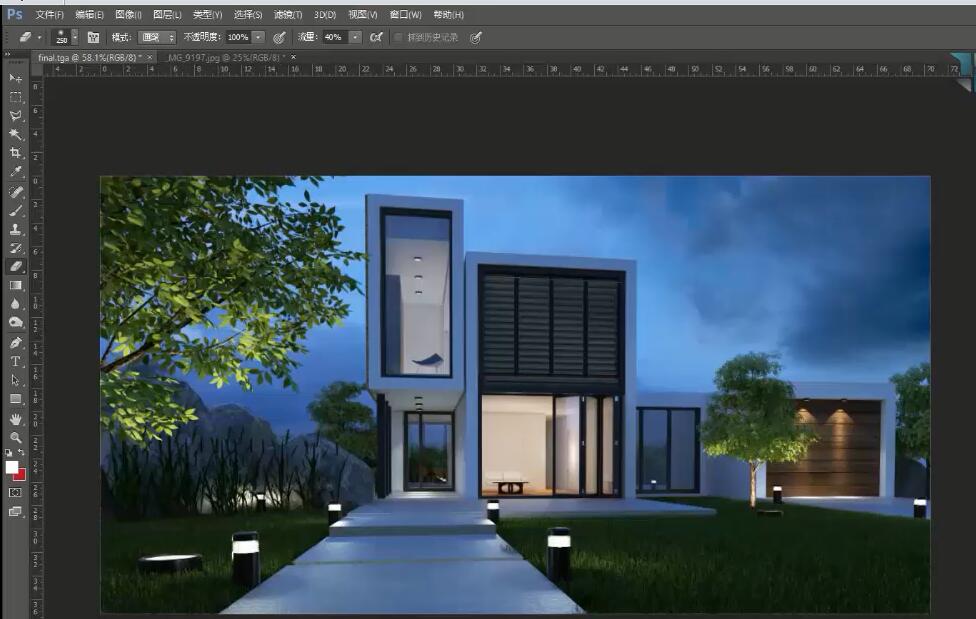The width and height of the screenshot is (976, 619).
Task: Open the 窗口(W) menu
Action: (x=405, y=14)
